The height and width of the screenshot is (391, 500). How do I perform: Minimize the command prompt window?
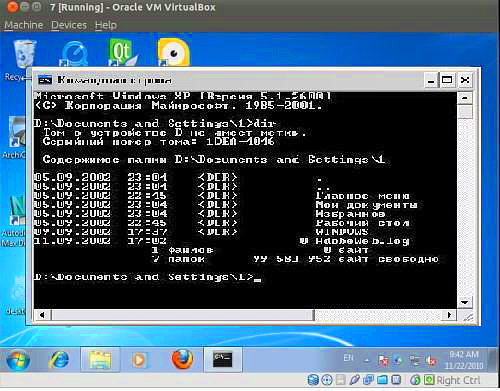tap(431, 81)
